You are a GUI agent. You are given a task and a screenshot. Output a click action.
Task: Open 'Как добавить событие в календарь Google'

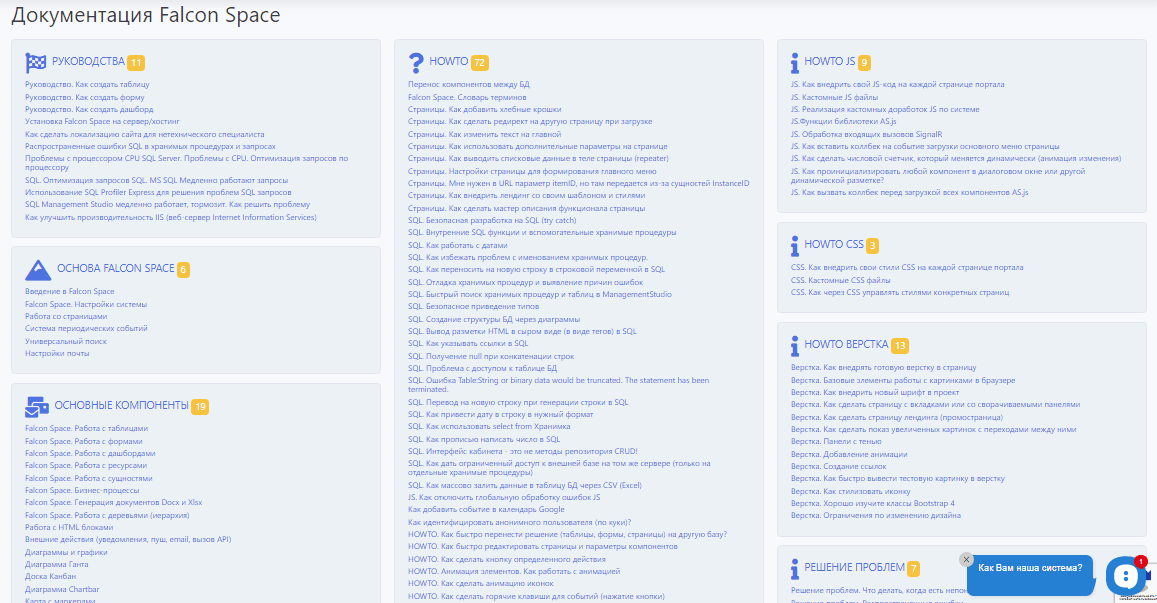click(486, 509)
